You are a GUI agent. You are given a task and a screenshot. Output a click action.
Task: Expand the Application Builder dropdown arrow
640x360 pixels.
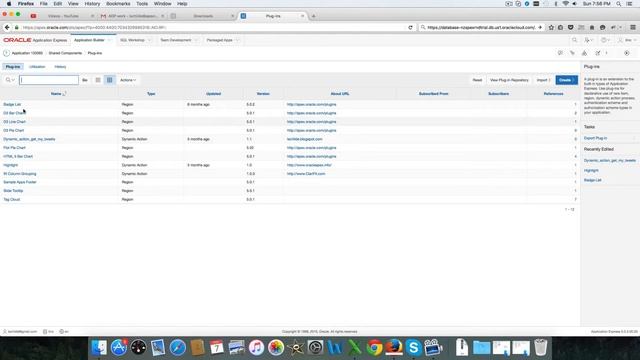pos(109,40)
